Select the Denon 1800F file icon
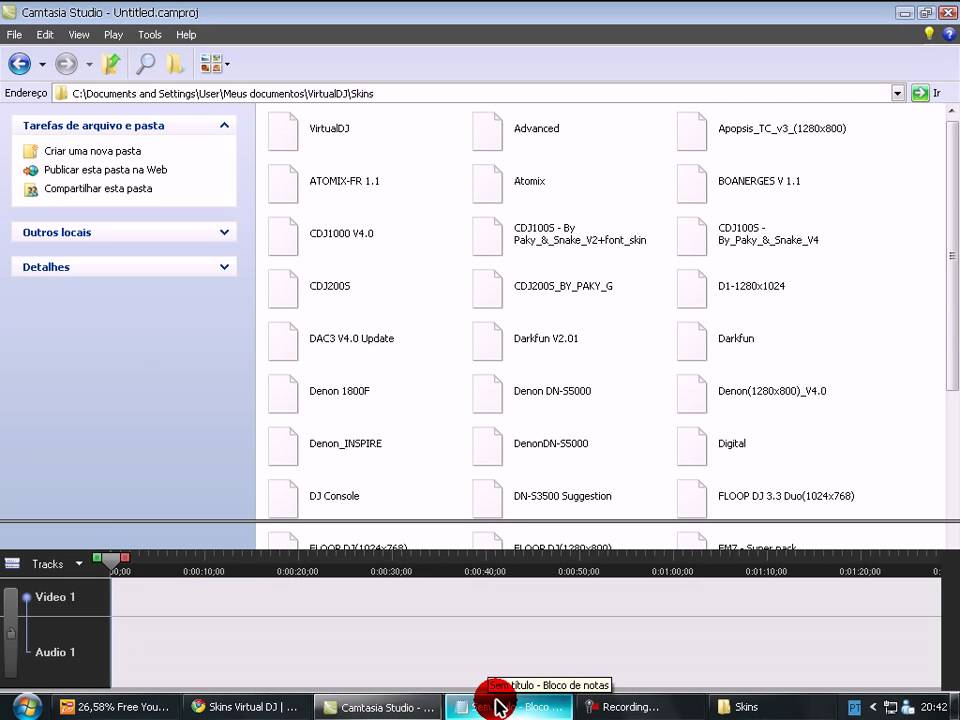This screenshot has height=720, width=960. click(283, 394)
